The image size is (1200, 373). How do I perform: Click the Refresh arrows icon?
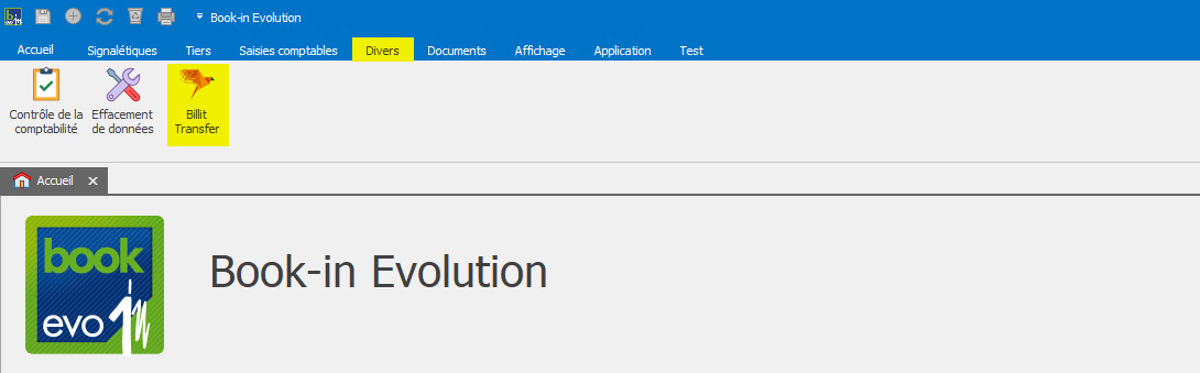click(x=104, y=16)
